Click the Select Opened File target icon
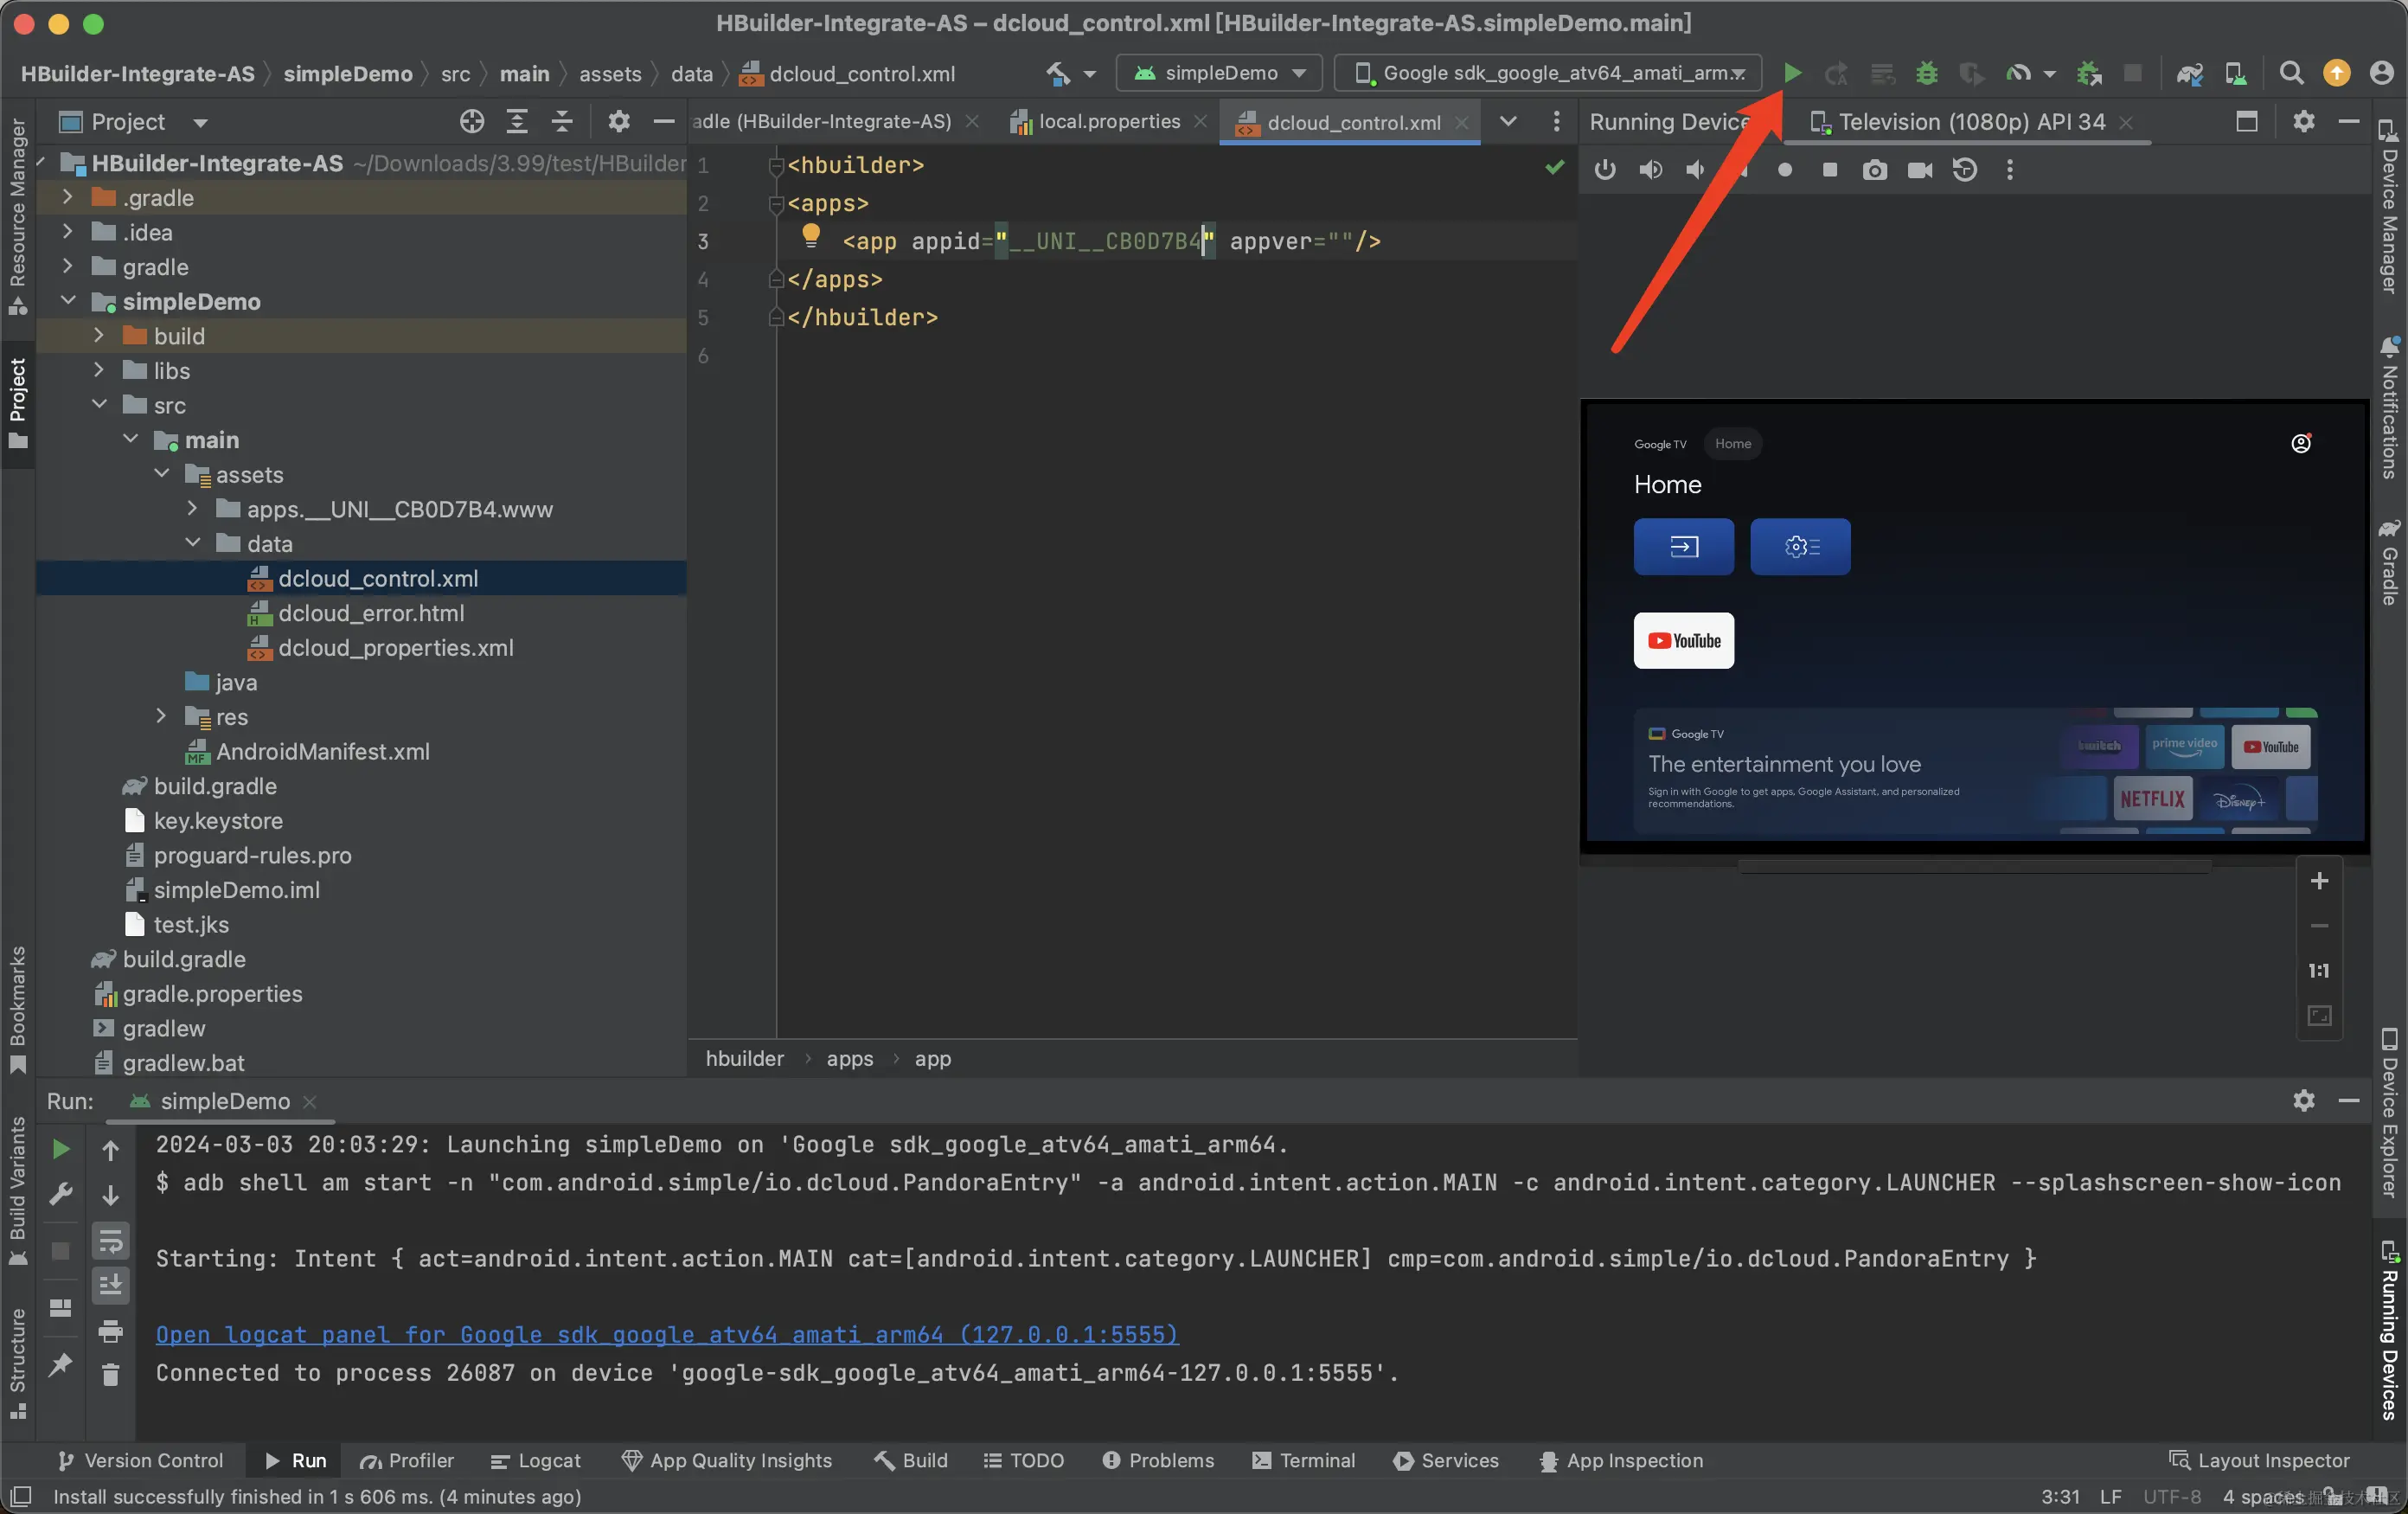This screenshot has width=2408, height=1514. coord(472,122)
